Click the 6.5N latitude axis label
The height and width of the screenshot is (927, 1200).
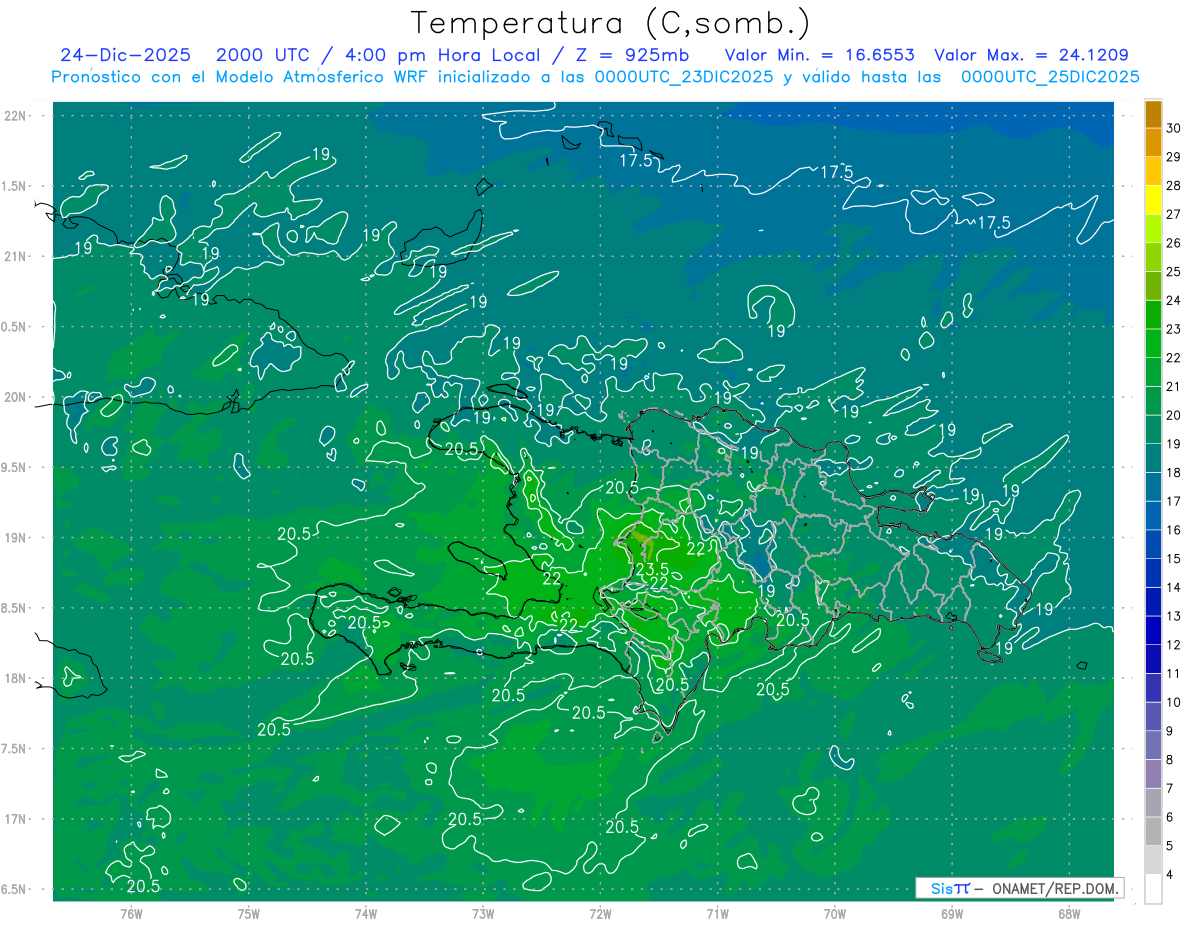[14, 889]
